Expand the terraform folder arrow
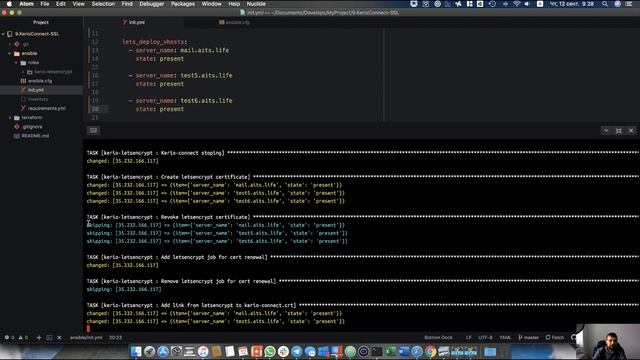 click(x=10, y=118)
